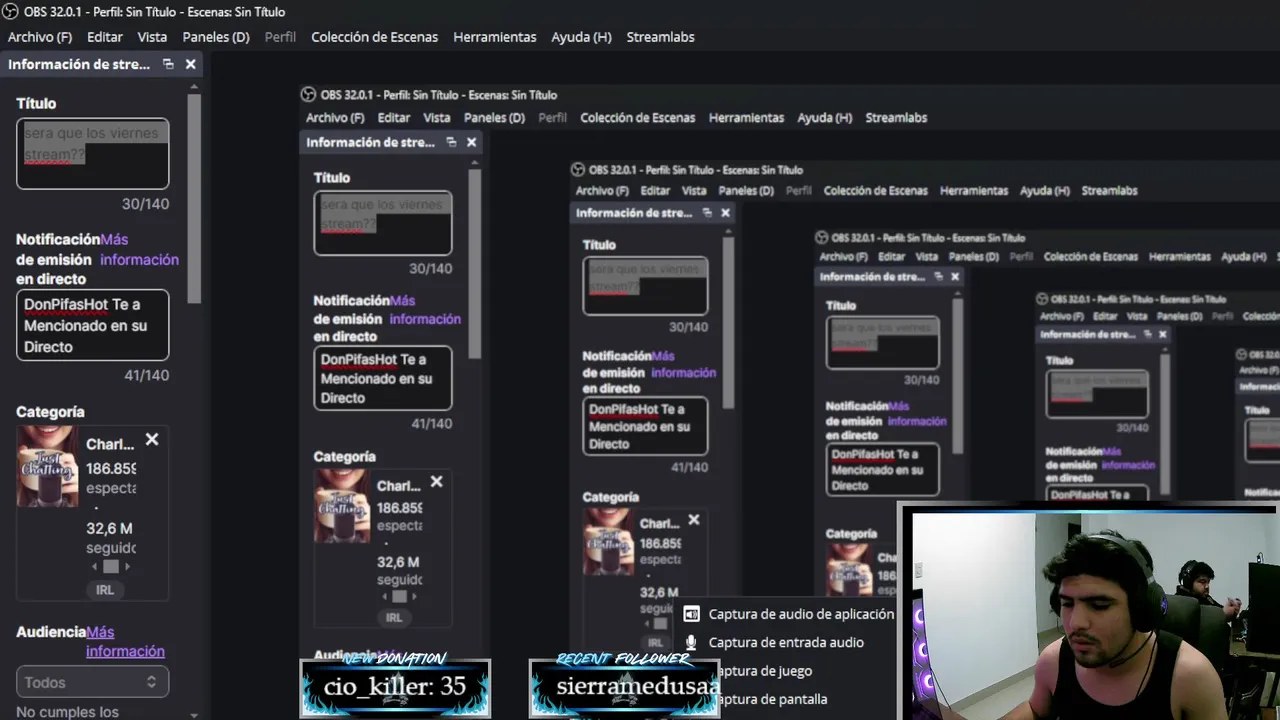The width and height of the screenshot is (1280, 720).
Task: Open Más información link beside Notificación de emisión
Action: (x=139, y=249)
